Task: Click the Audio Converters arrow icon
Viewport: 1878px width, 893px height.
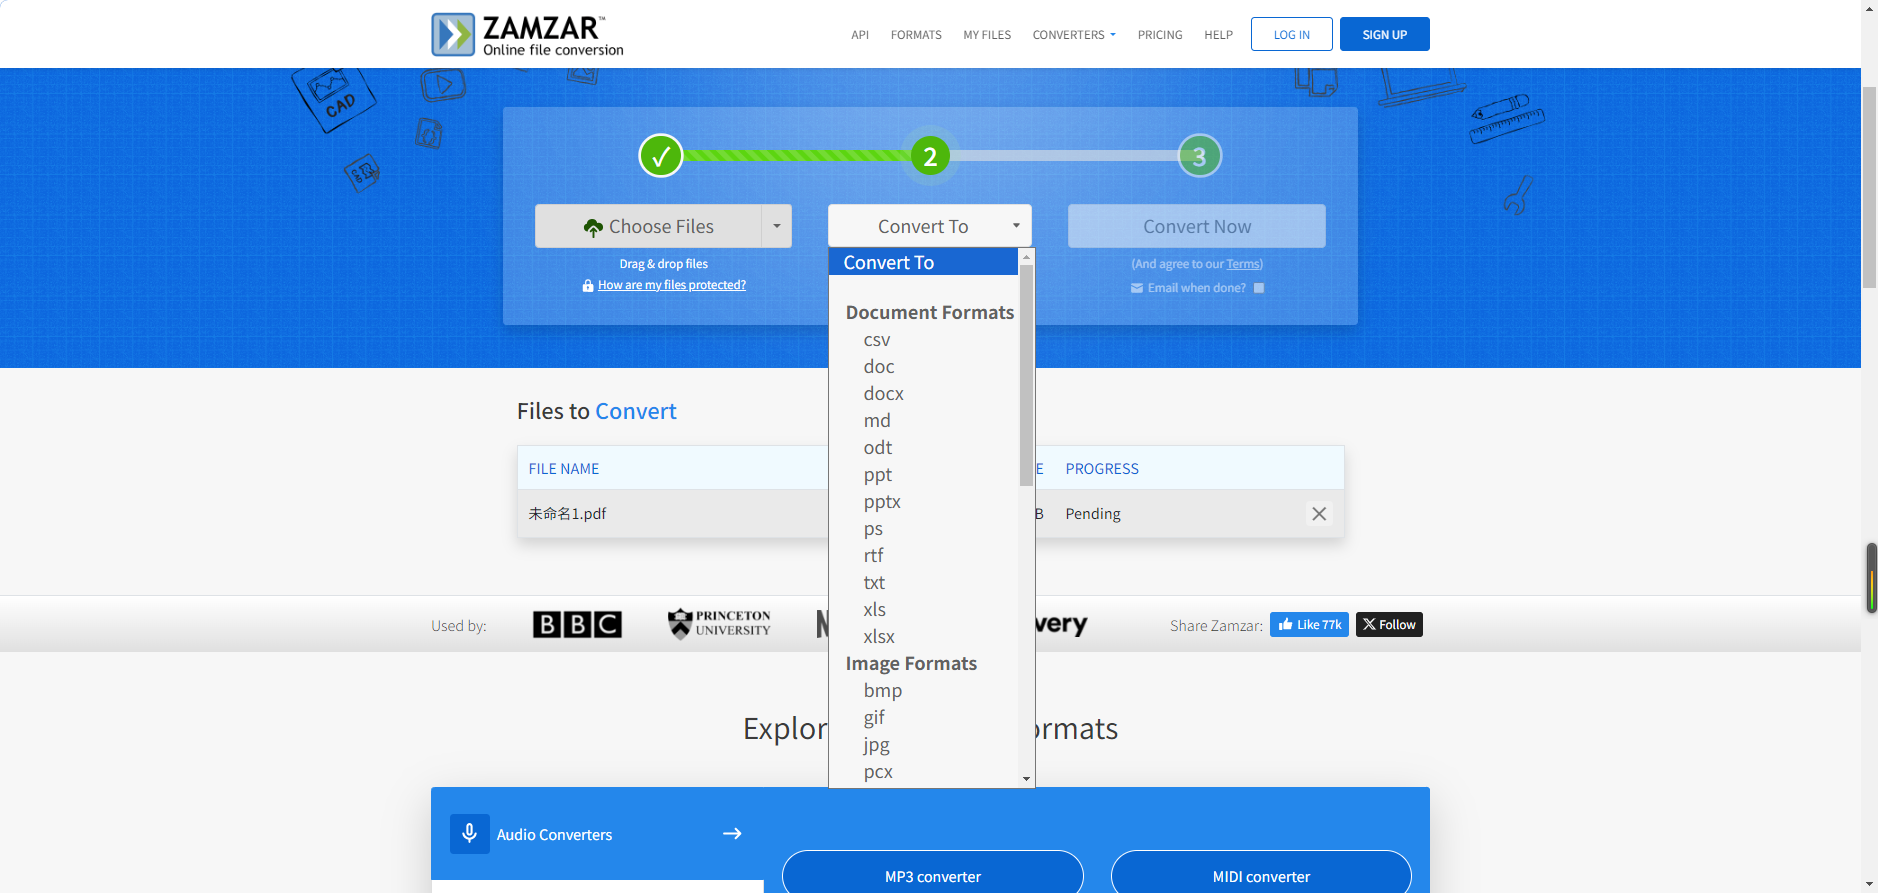Action: pyautogui.click(x=732, y=834)
